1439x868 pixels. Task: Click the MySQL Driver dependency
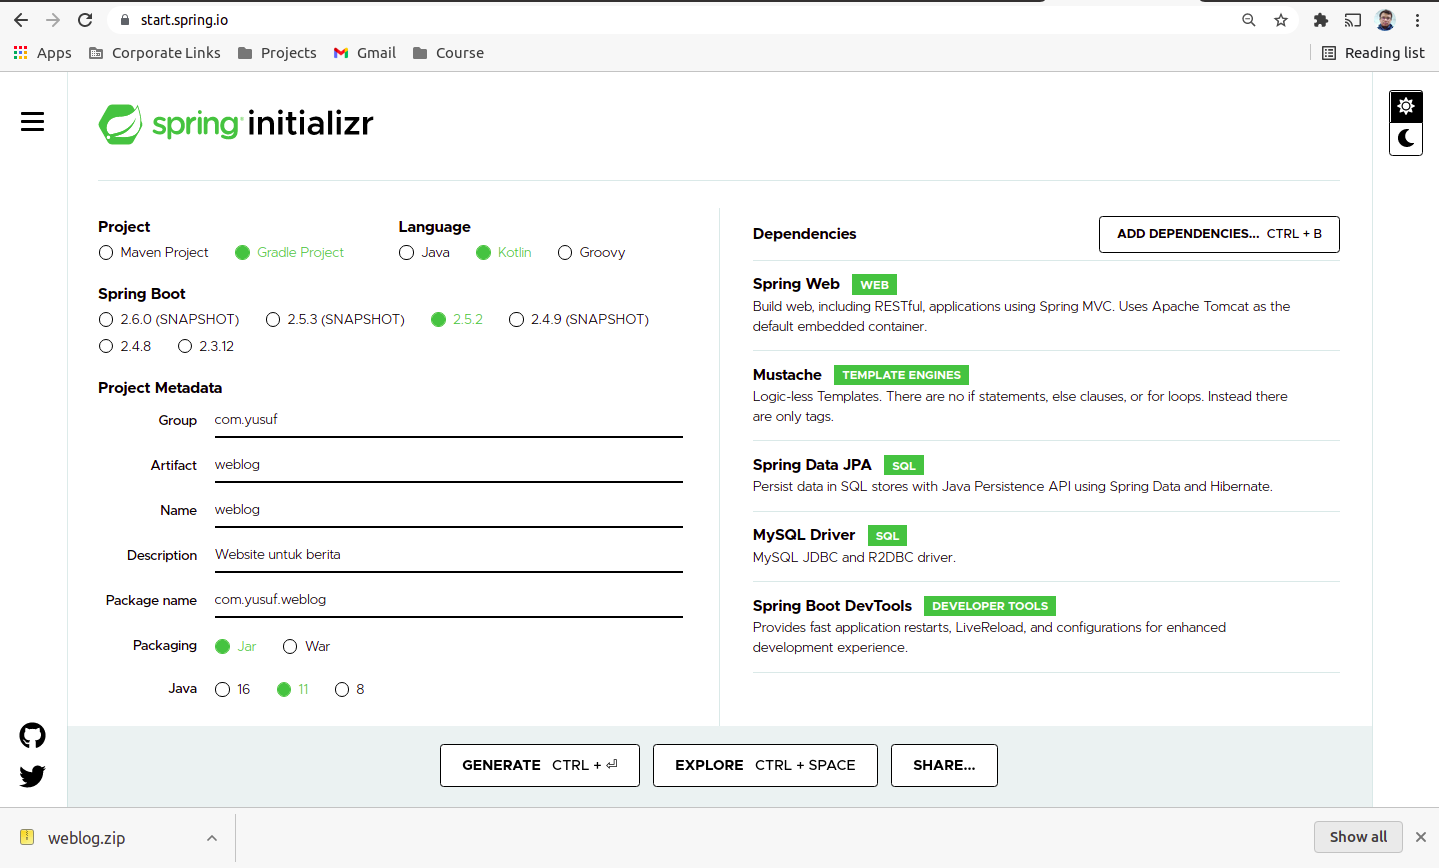click(x=1046, y=546)
